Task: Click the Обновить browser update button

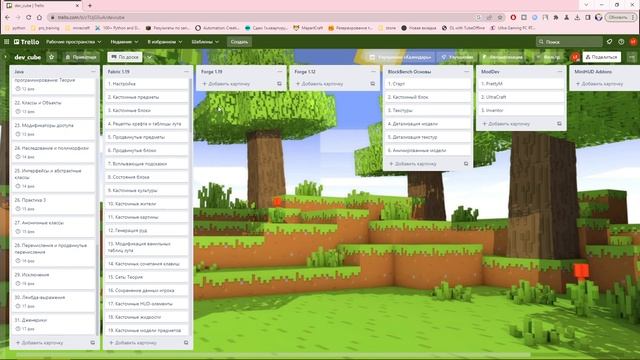Action: 620,17
